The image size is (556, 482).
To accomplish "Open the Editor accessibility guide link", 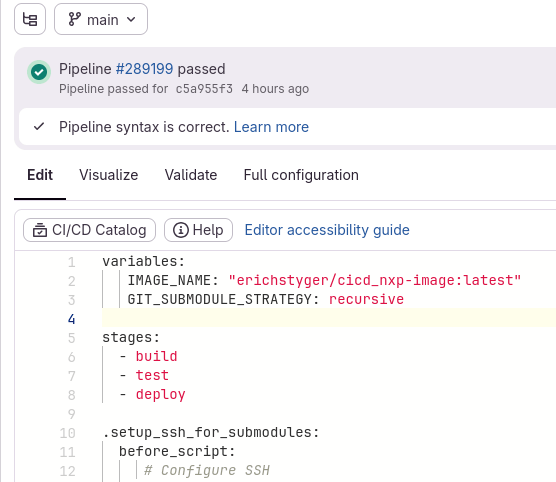I will (327, 230).
